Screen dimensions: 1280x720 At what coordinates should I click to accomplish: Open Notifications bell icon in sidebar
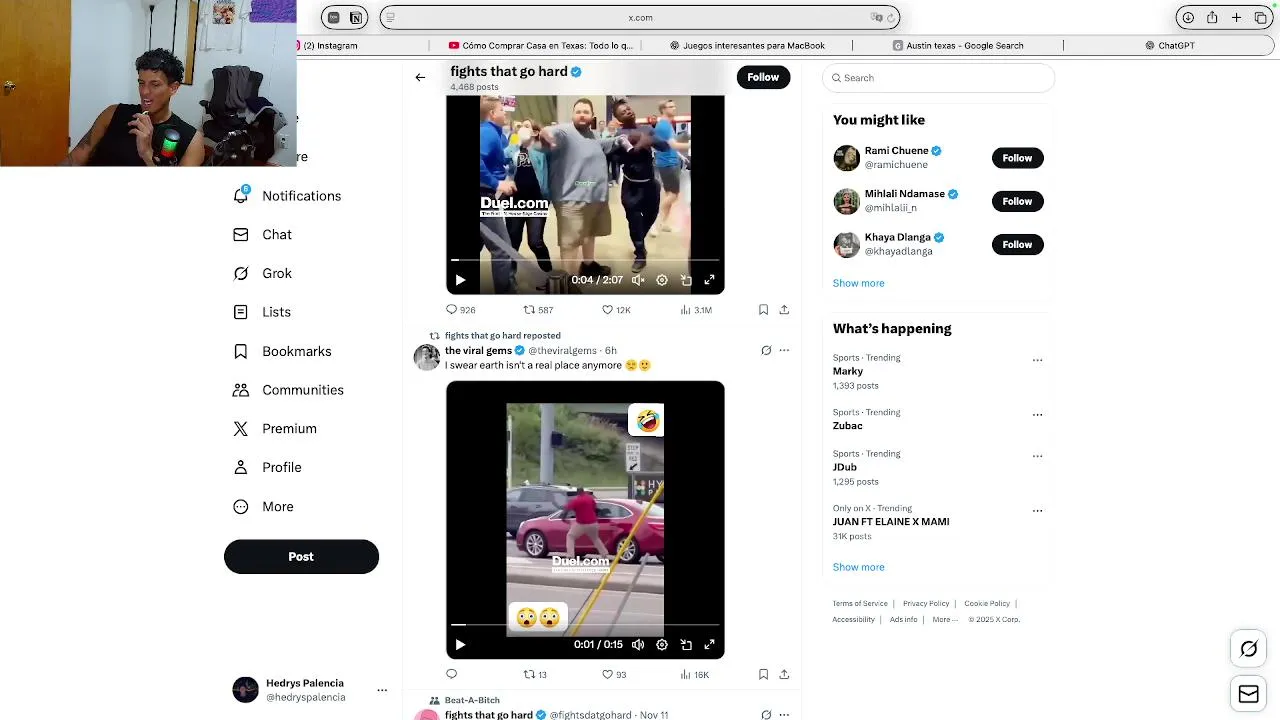241,195
